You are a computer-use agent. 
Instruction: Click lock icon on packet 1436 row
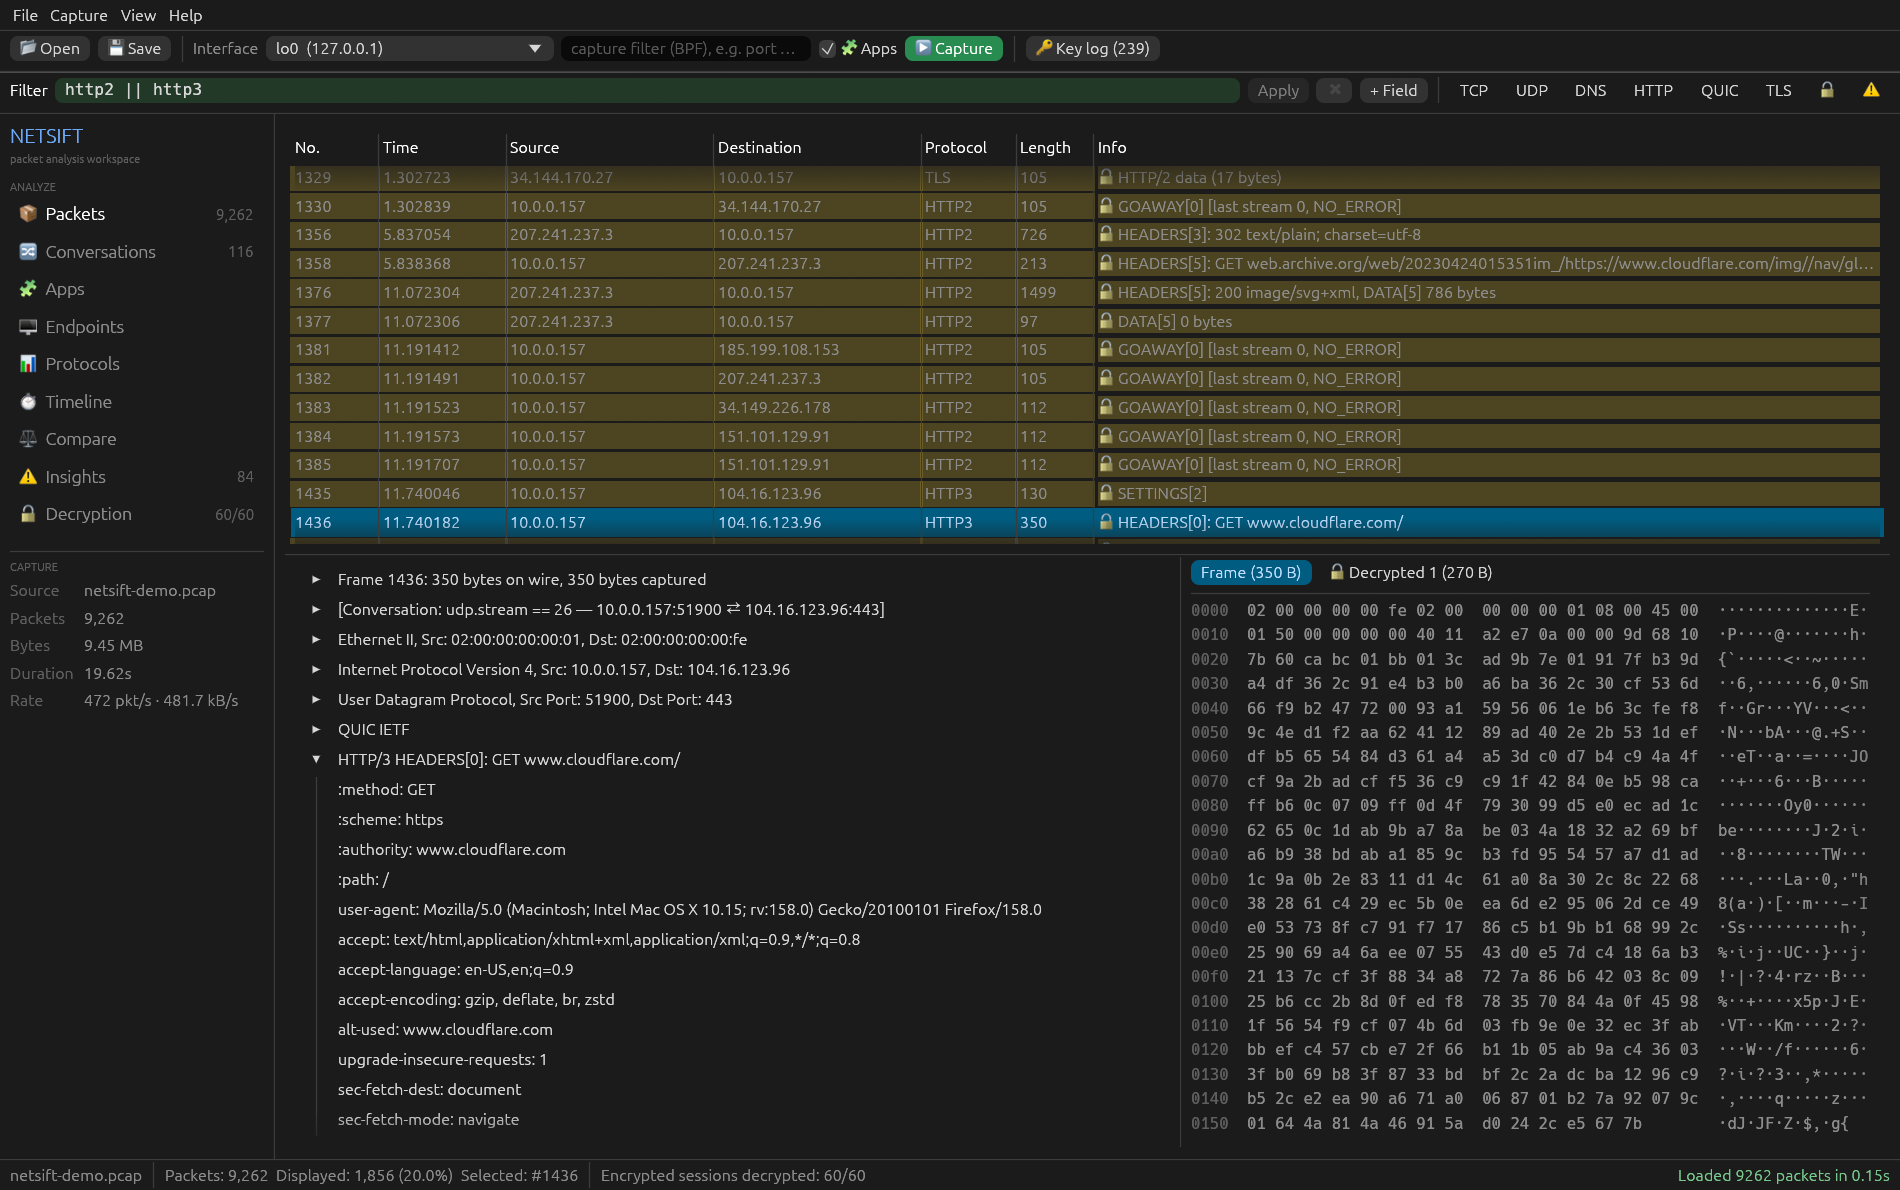1106,522
